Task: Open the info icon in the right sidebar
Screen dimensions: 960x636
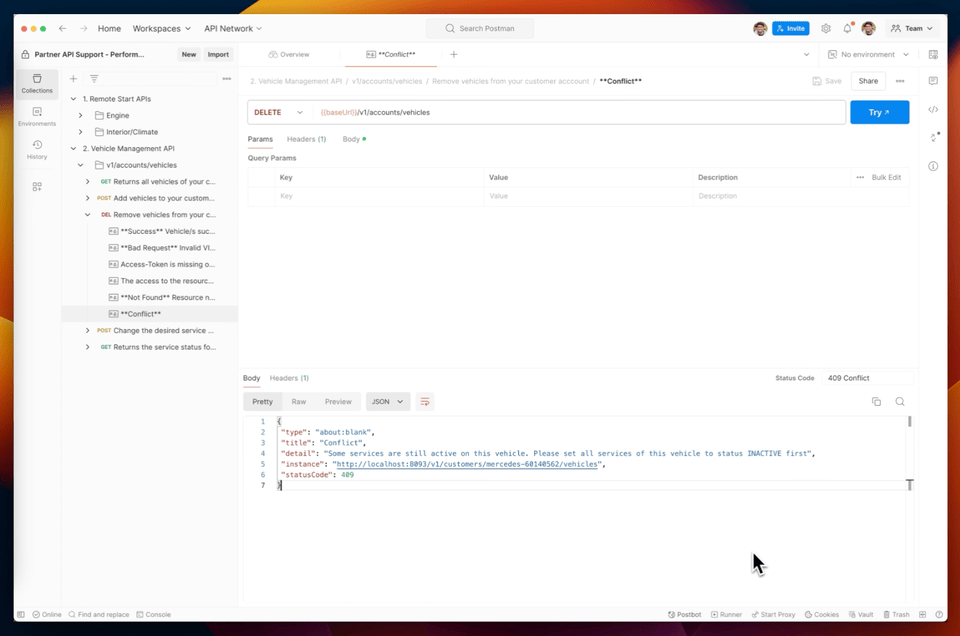Action: (933, 166)
